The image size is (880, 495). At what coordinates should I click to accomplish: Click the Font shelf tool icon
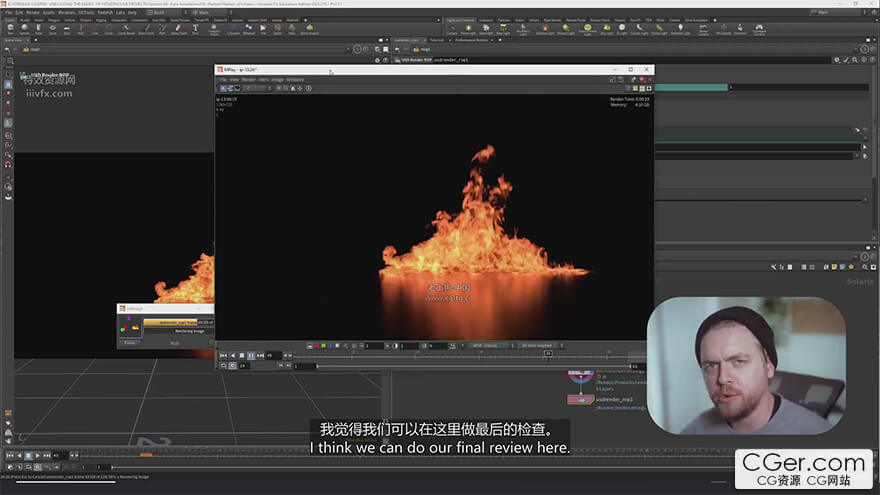(195, 29)
